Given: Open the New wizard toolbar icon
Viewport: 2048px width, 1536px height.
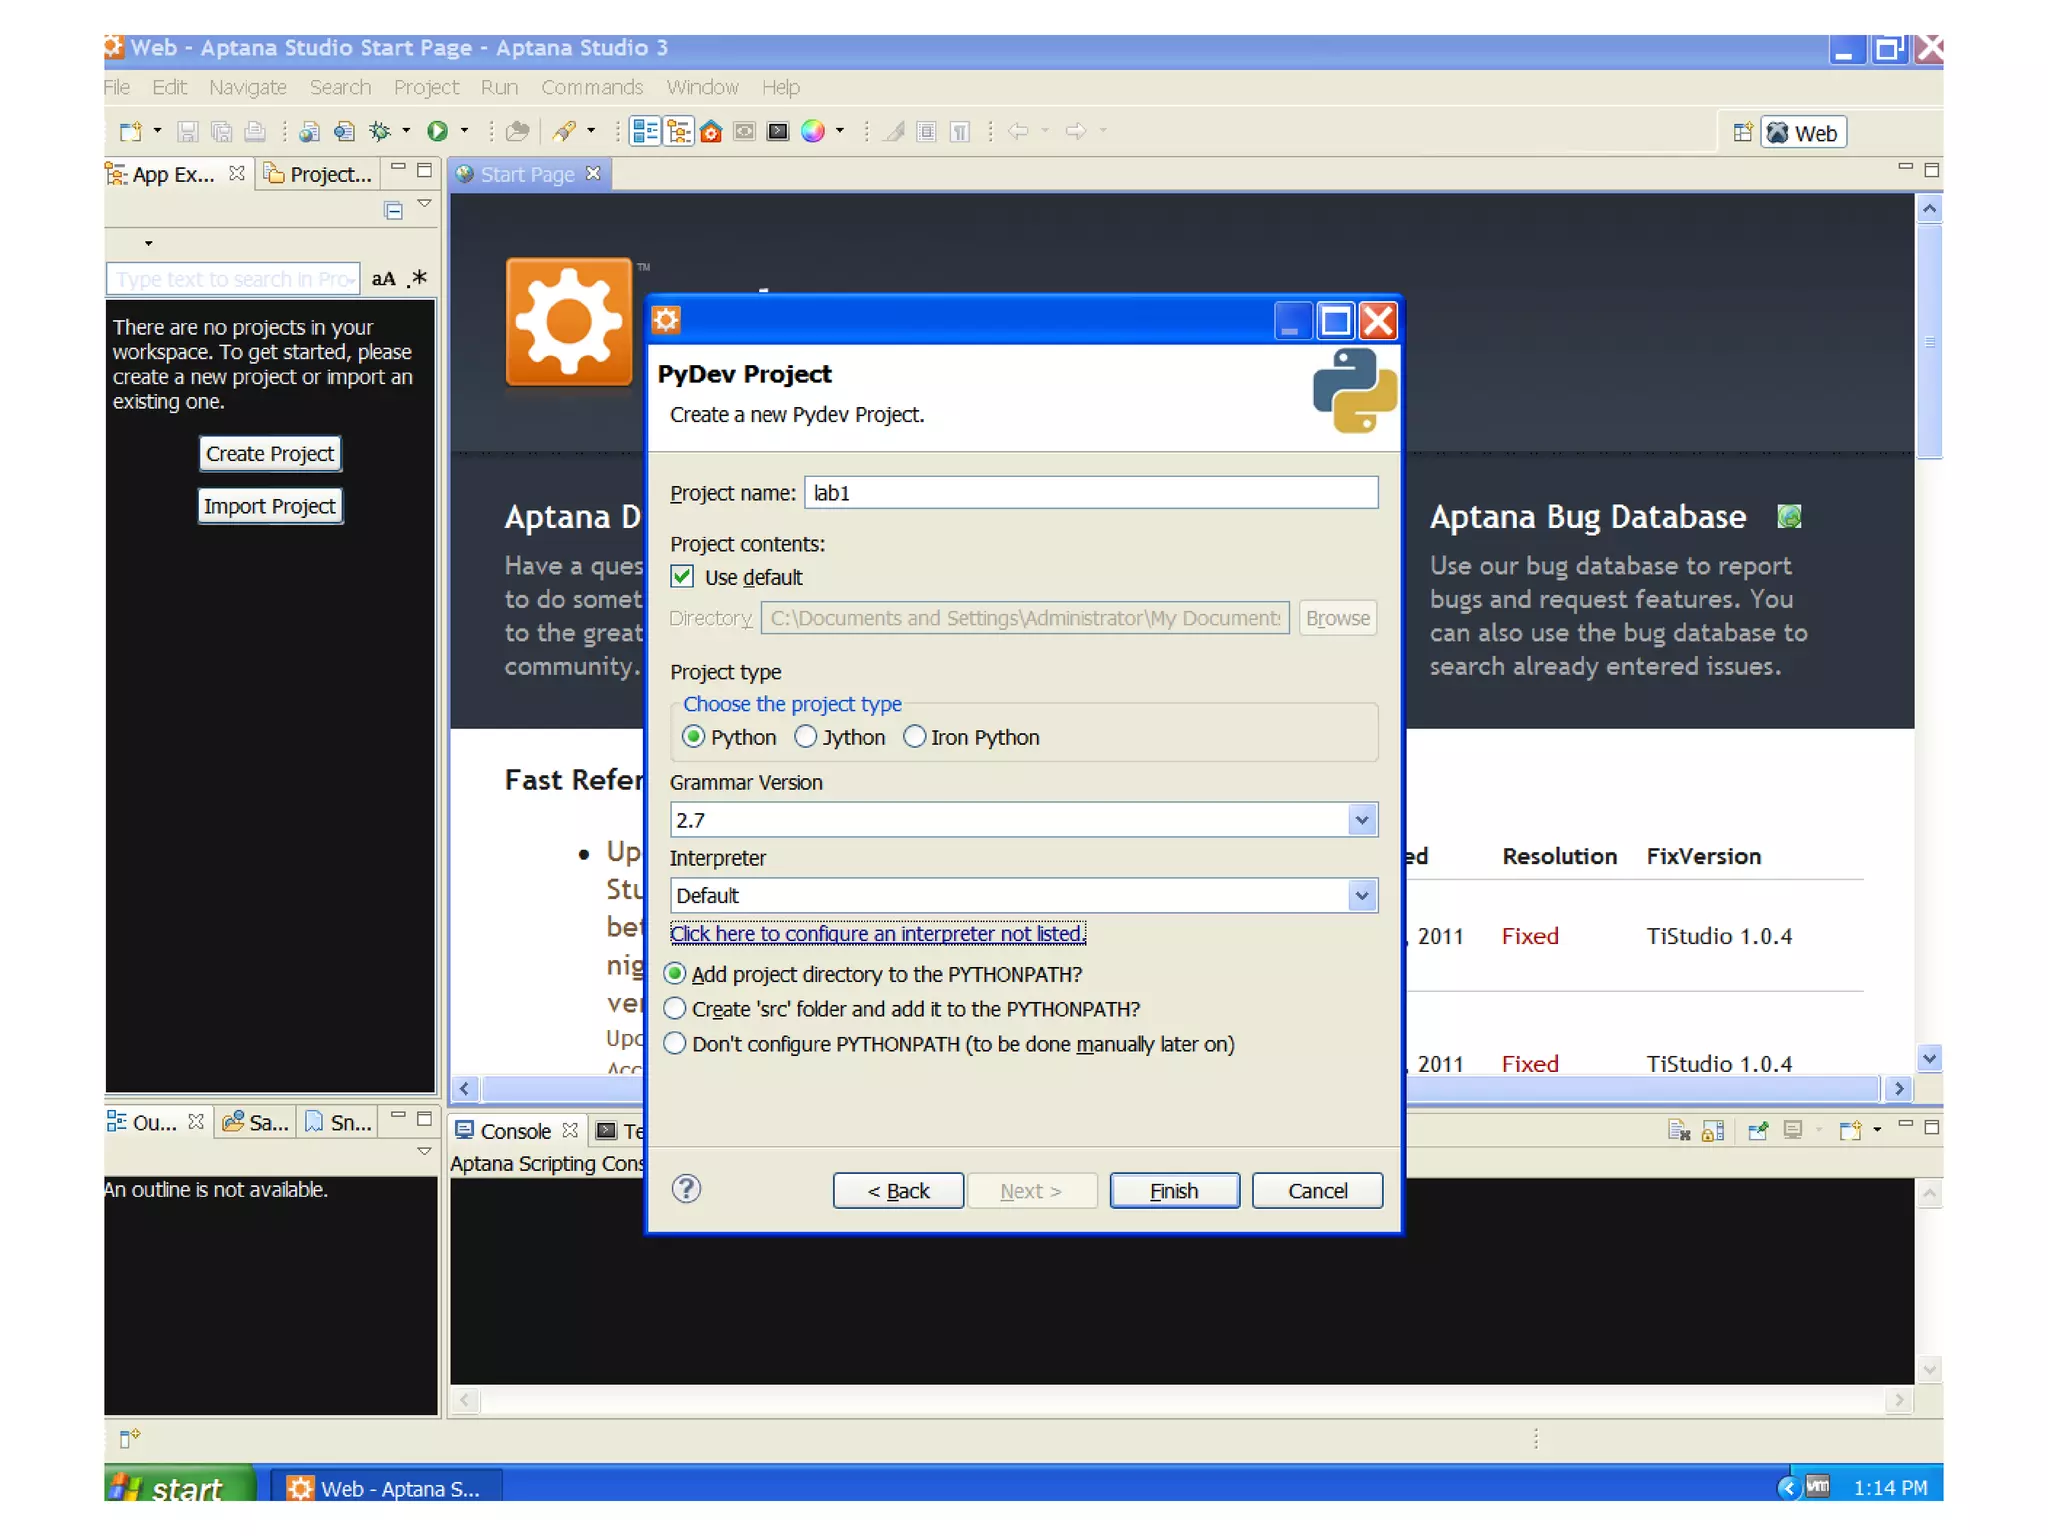Looking at the screenshot, I should (x=131, y=131).
